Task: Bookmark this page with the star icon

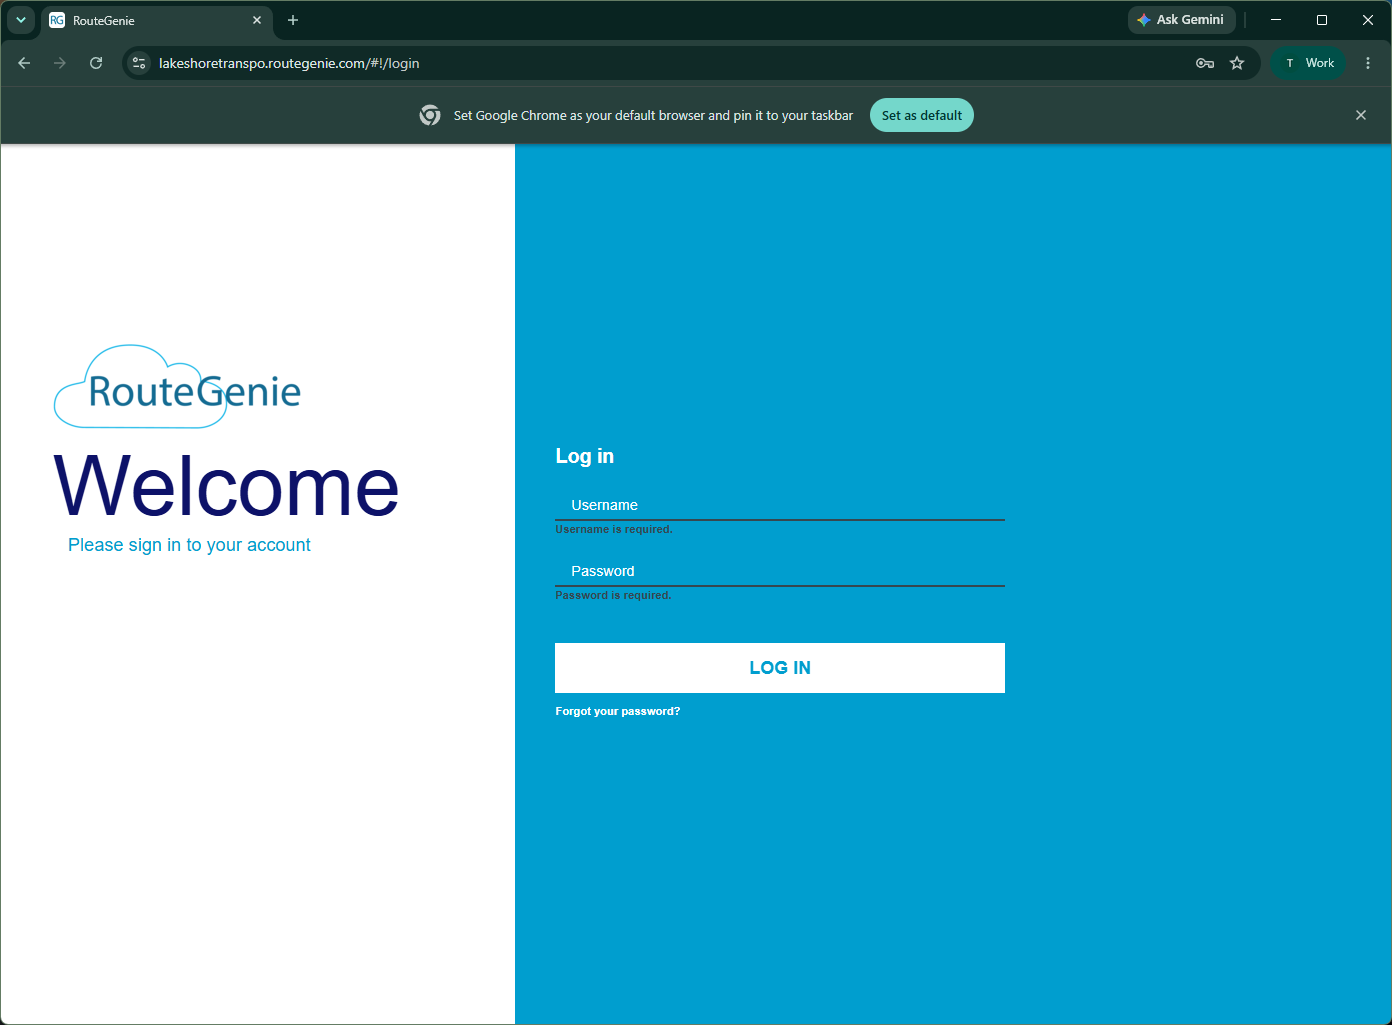Action: click(x=1237, y=63)
